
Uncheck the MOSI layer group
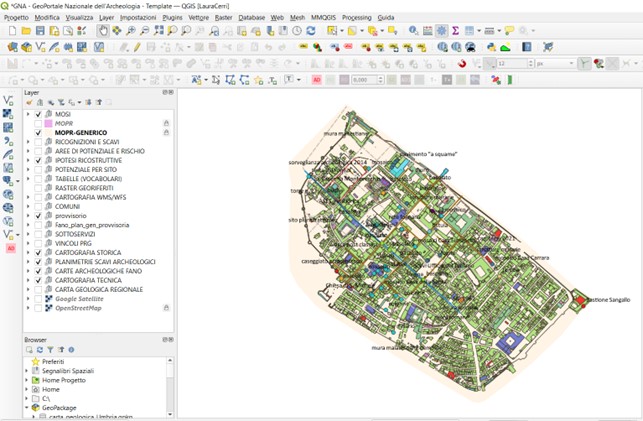coord(38,114)
